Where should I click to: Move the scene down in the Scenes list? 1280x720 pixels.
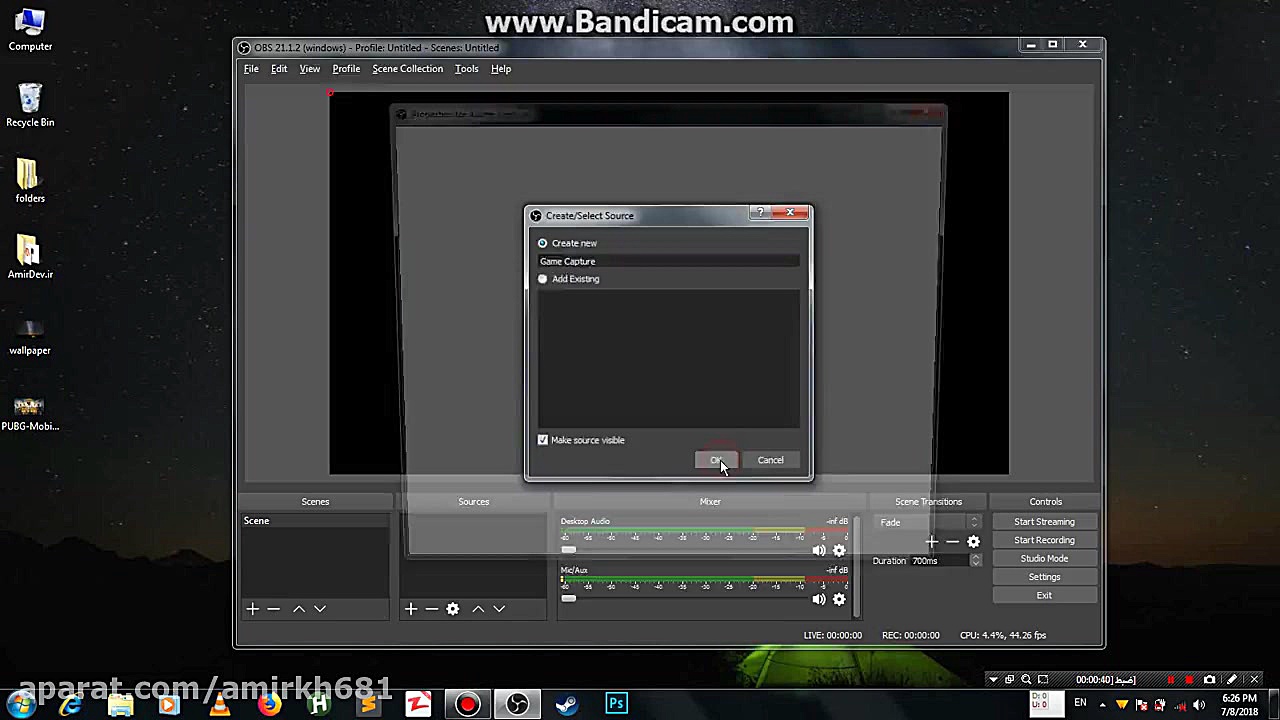click(x=320, y=609)
